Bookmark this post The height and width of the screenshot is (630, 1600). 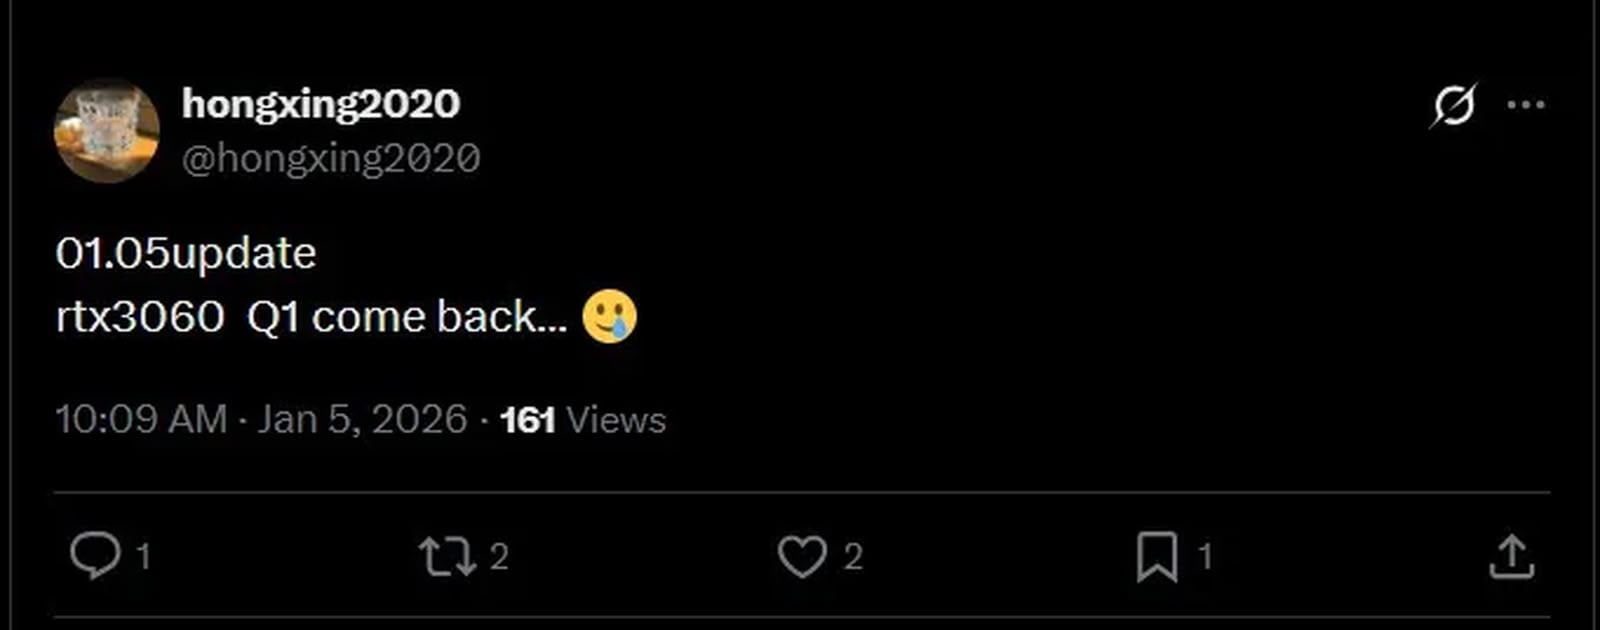coord(1156,557)
